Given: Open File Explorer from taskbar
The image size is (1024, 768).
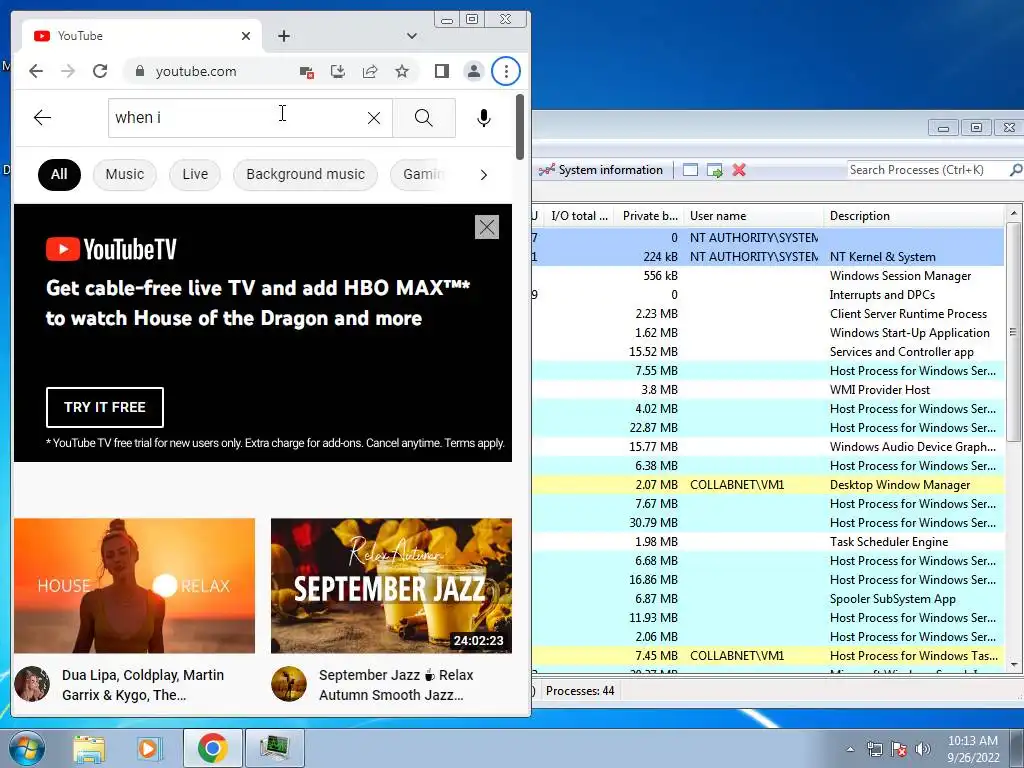Looking at the screenshot, I should 89,748.
